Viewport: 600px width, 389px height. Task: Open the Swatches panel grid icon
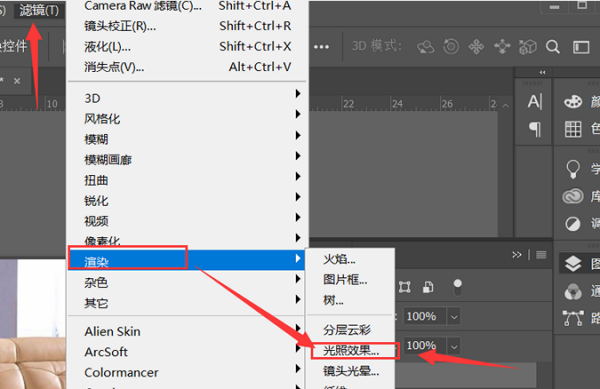pos(573,129)
